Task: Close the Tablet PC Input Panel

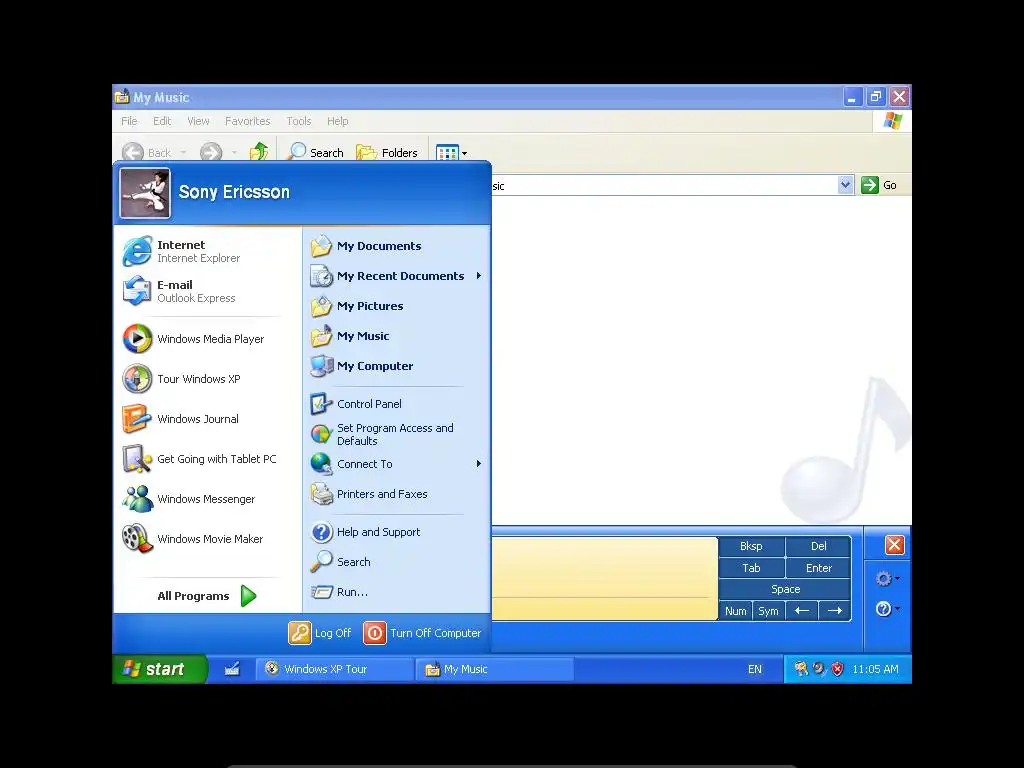Action: click(894, 545)
